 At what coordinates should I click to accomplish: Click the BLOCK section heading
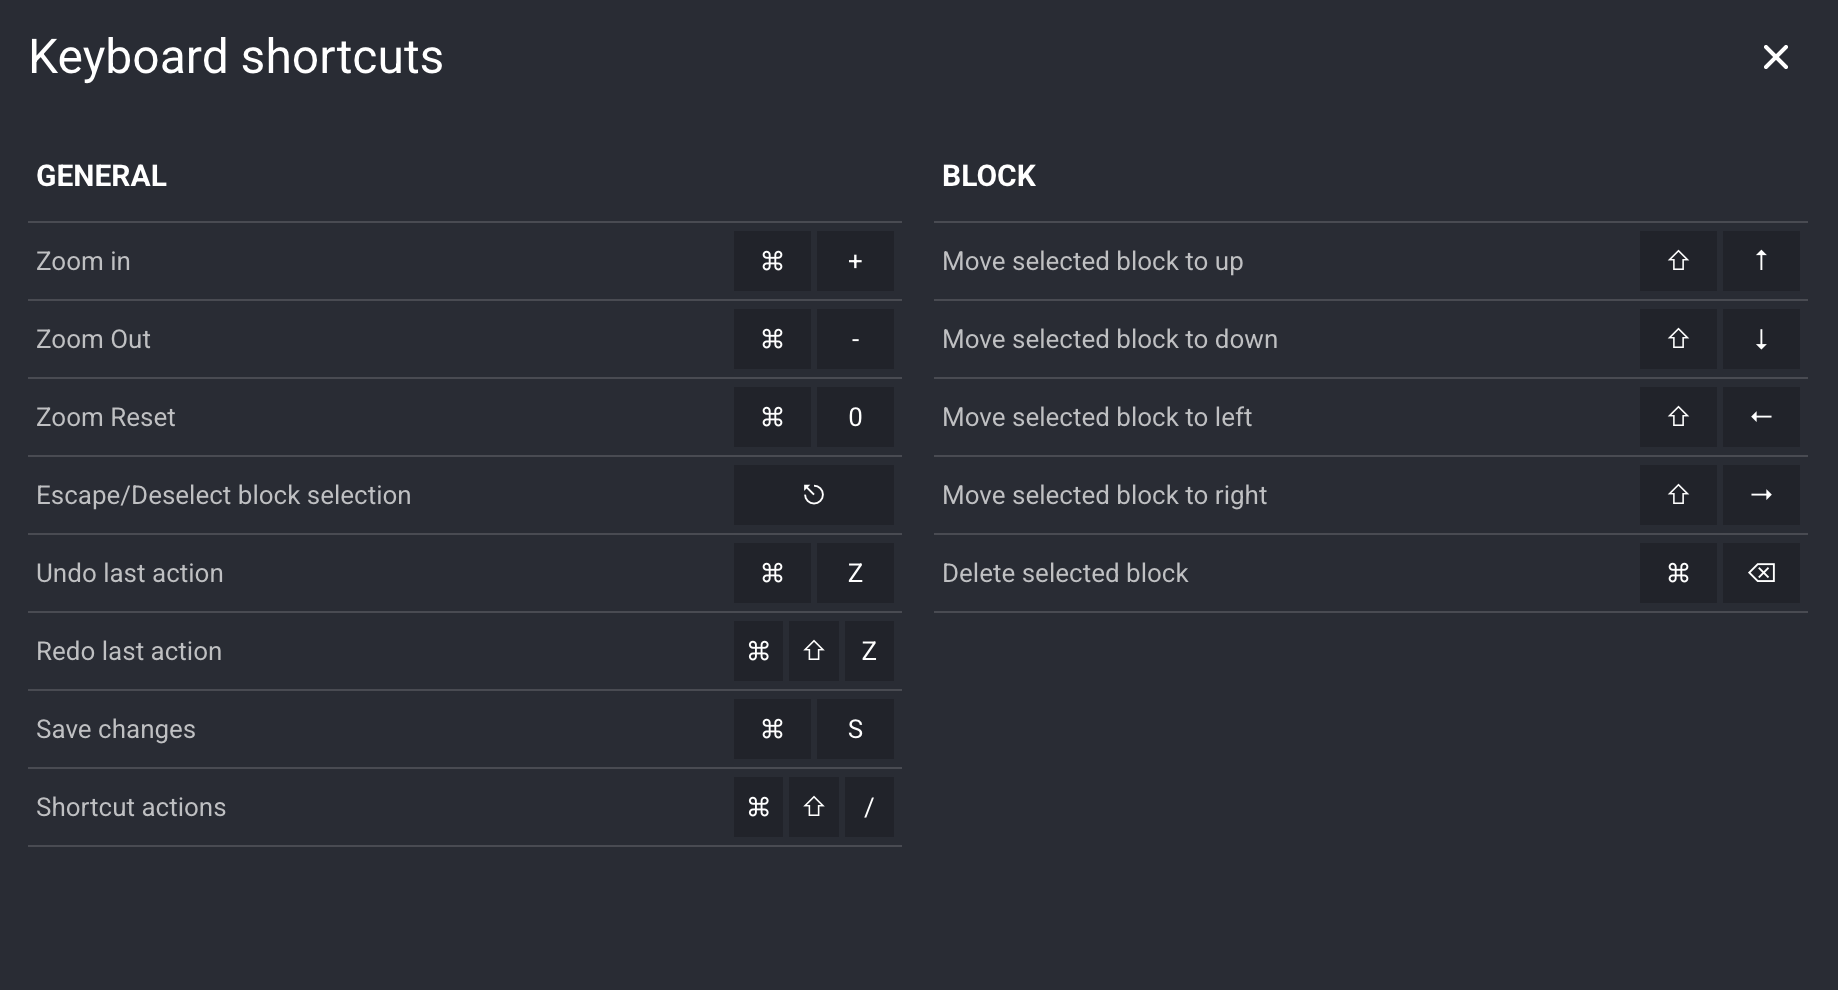988,176
